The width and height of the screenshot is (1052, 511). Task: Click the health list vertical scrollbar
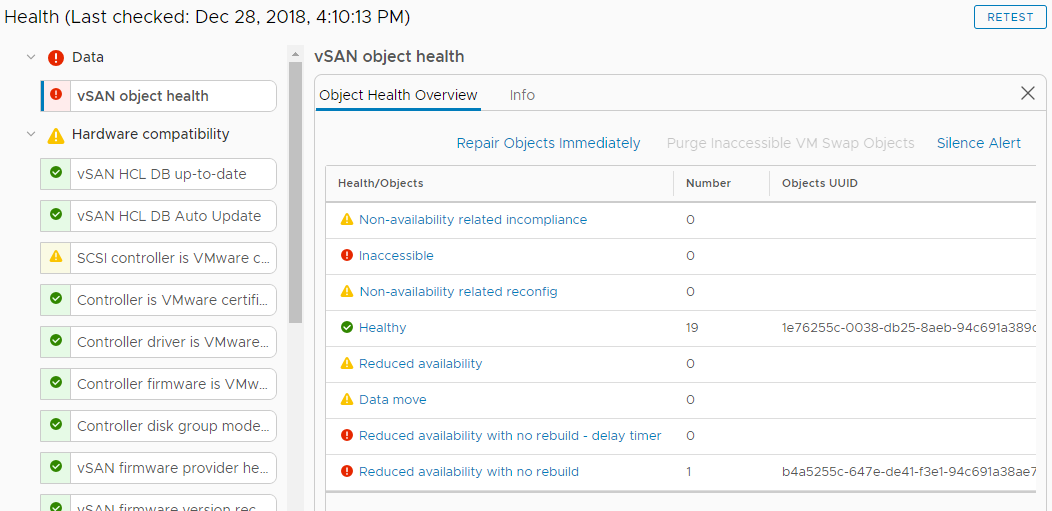tap(295, 190)
